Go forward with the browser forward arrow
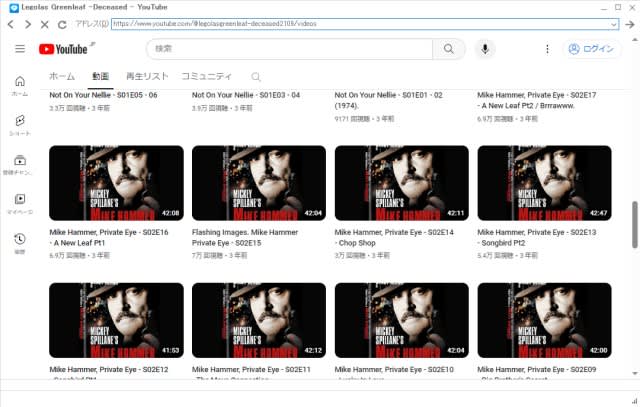This screenshot has width=640, height=407. 27,24
